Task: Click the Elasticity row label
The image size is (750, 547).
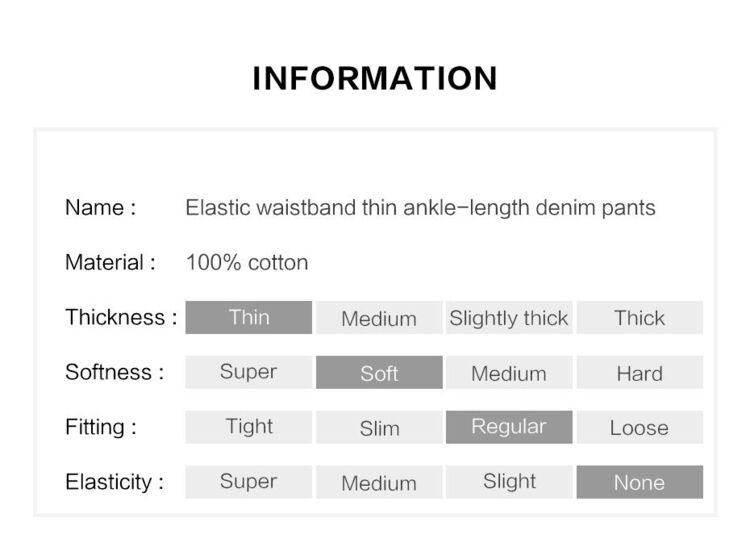Action: (114, 482)
